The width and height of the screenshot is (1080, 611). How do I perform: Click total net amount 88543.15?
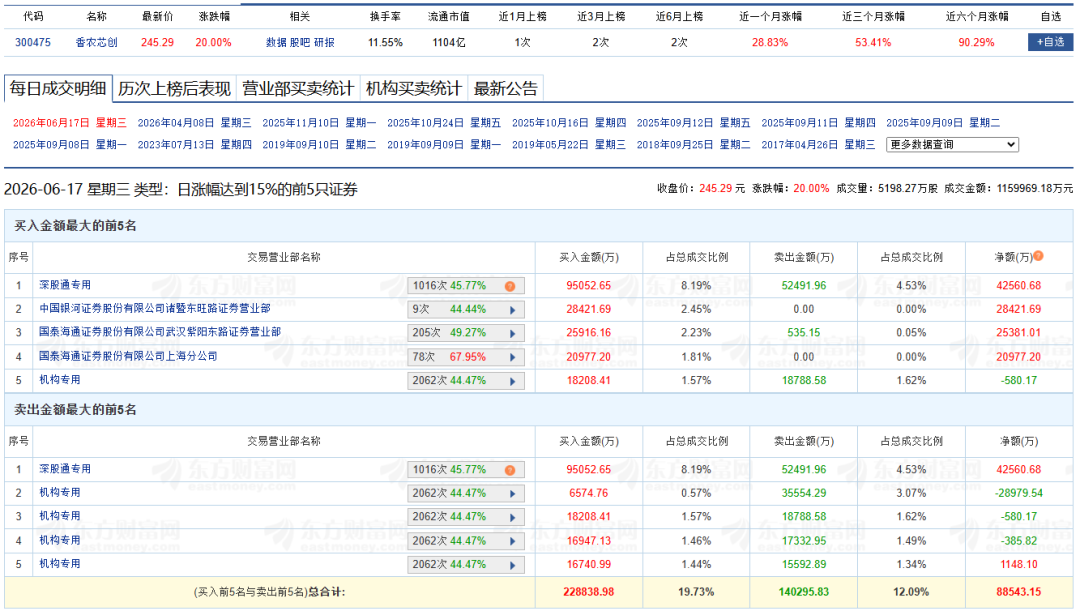click(1018, 592)
